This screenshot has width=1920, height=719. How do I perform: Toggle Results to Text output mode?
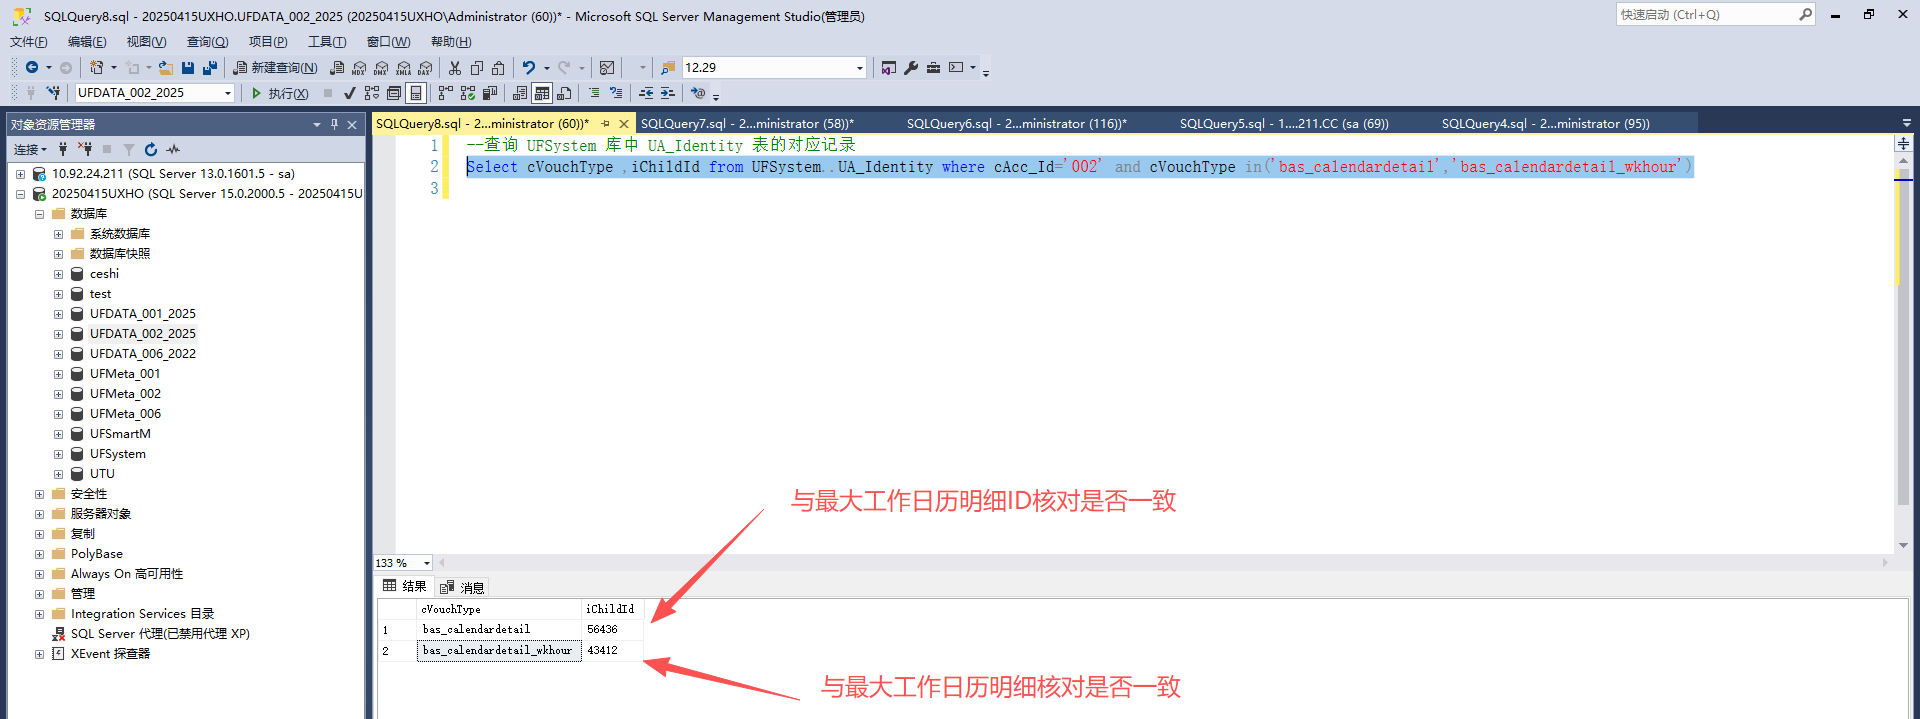coord(520,93)
